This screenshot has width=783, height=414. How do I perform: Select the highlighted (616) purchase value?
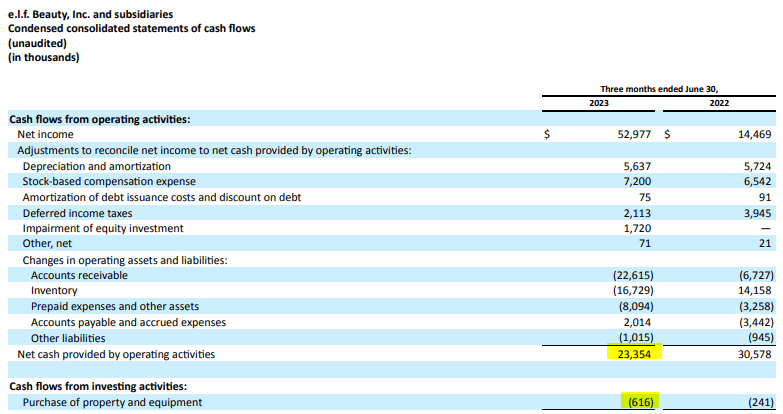pos(641,402)
